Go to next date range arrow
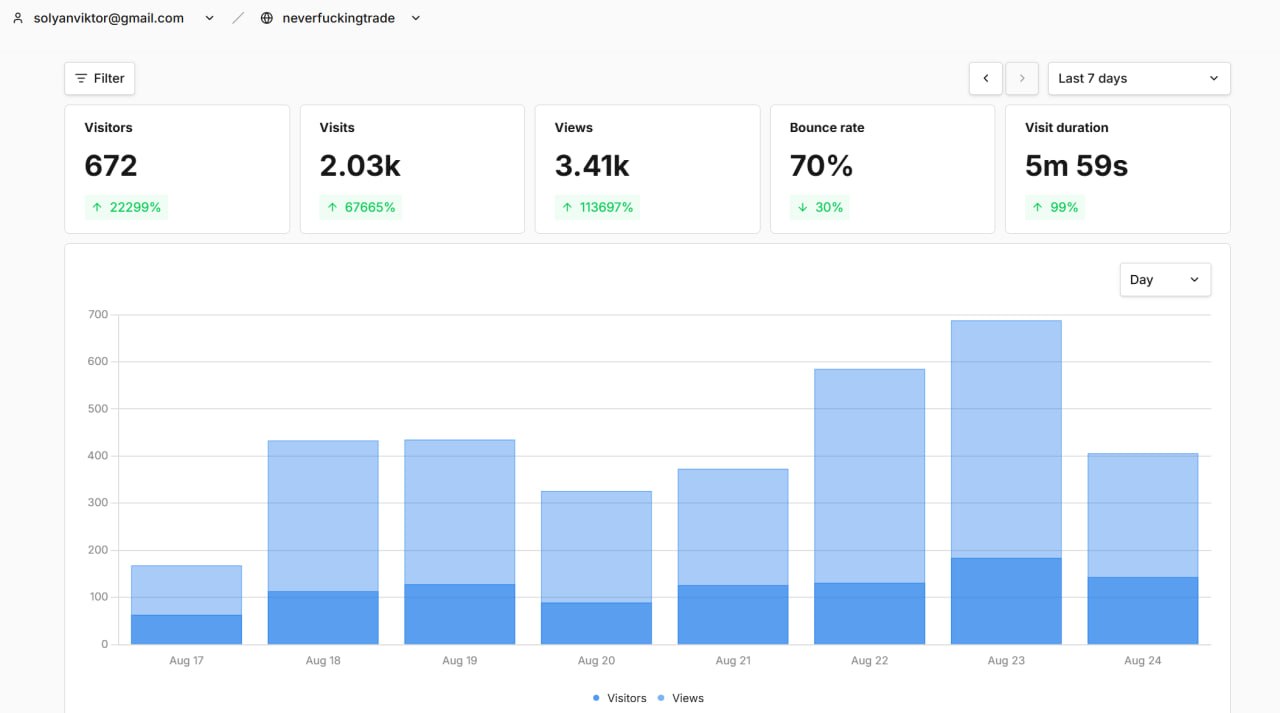Image resolution: width=1280 pixels, height=713 pixels. click(x=1021, y=78)
